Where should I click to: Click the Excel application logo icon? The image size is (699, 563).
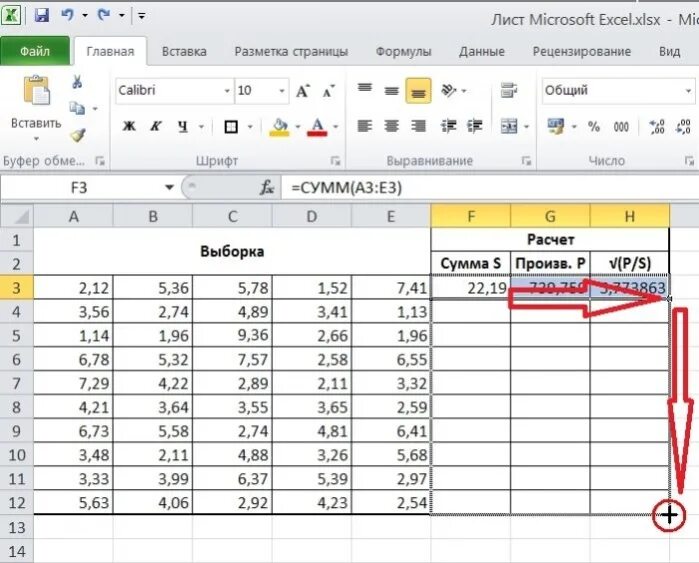point(12,16)
